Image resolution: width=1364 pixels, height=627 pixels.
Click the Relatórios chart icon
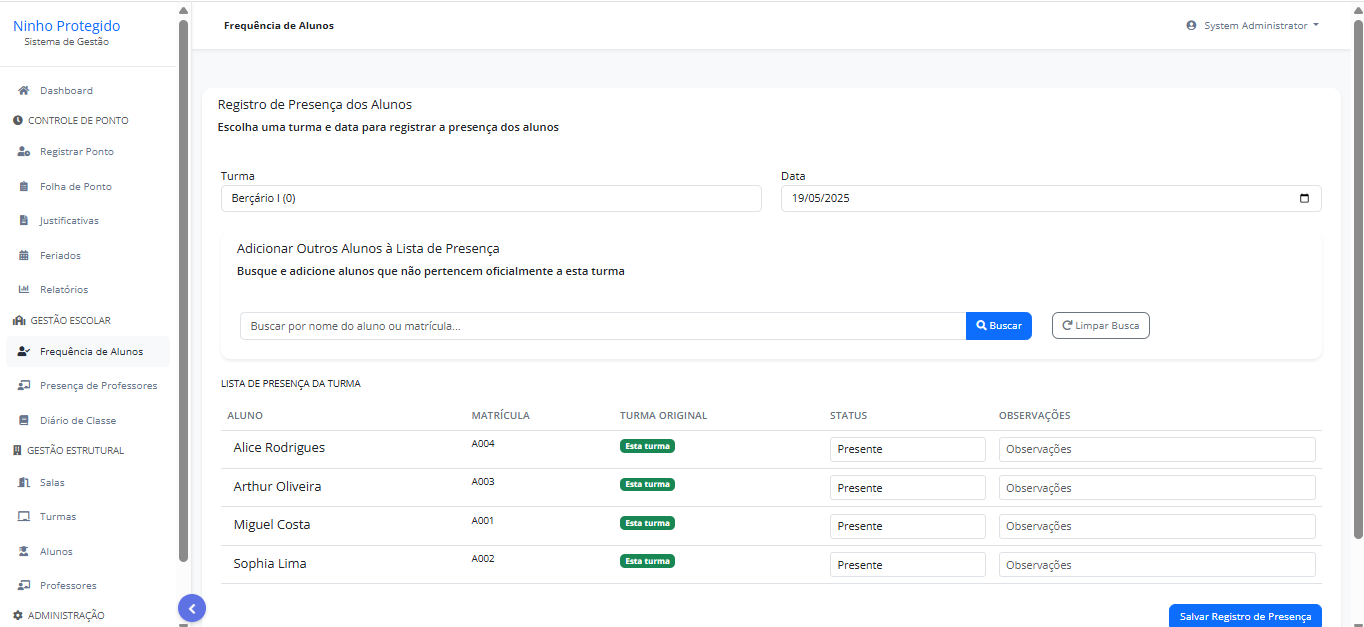(x=24, y=290)
